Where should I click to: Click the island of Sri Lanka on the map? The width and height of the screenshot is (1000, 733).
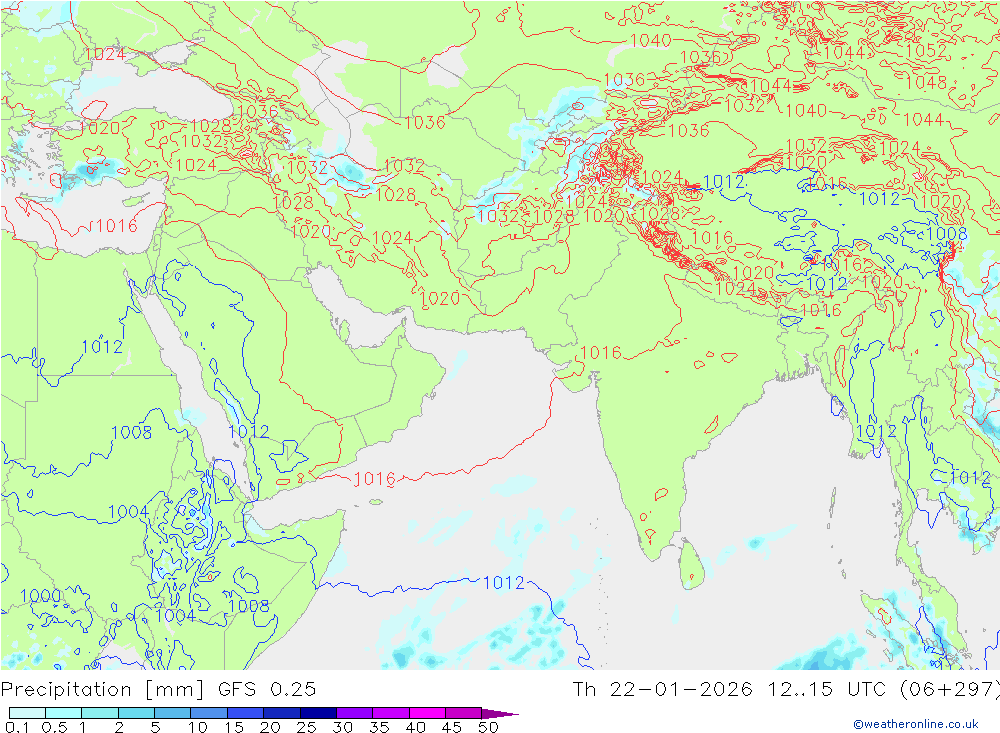[x=691, y=565]
